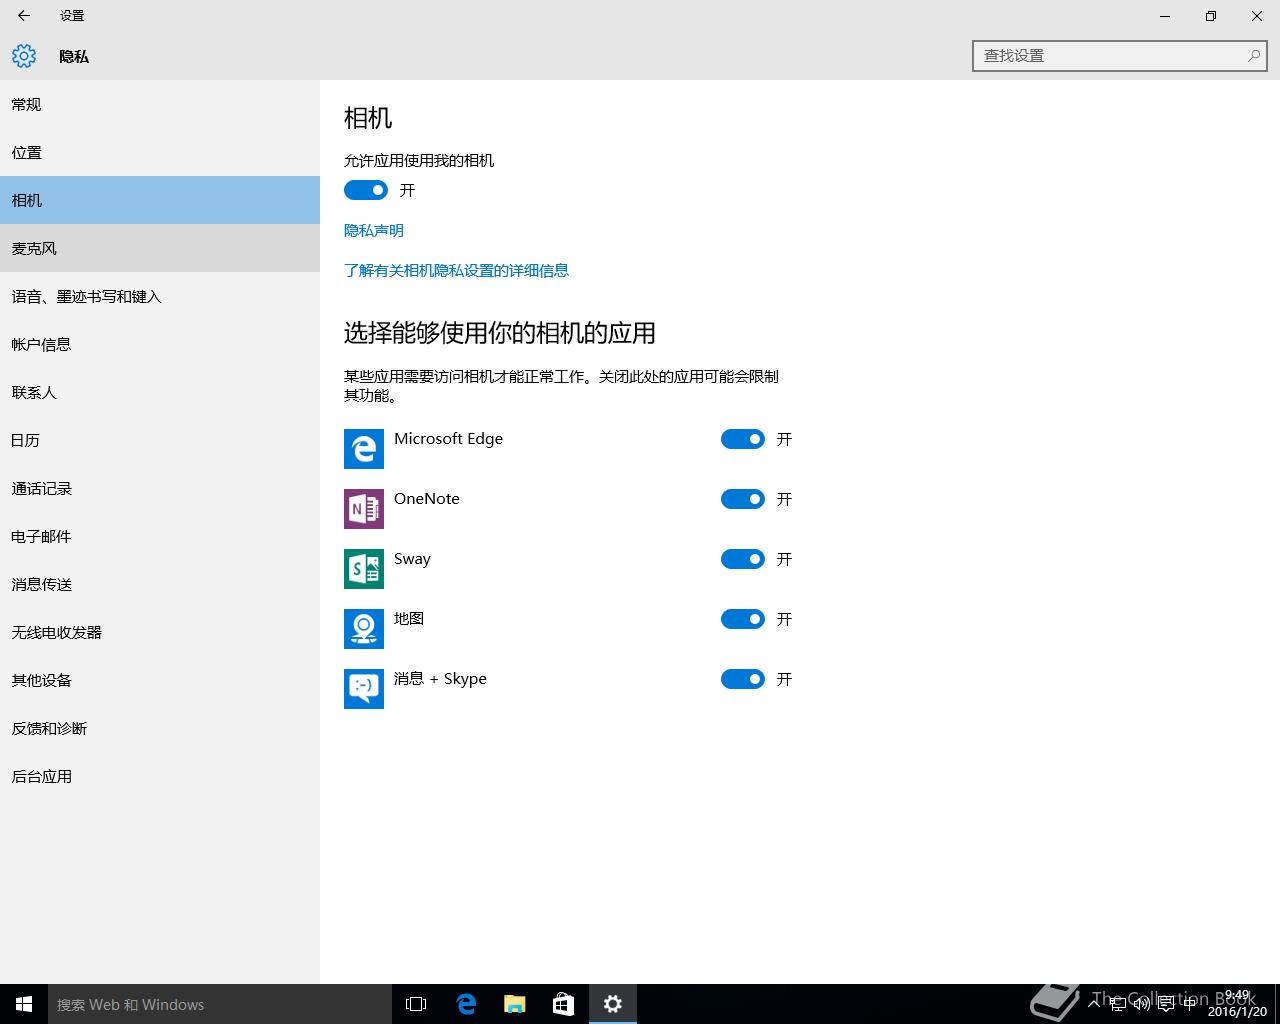
Task: Click the Microsoft Edge app name label
Action: click(448, 439)
